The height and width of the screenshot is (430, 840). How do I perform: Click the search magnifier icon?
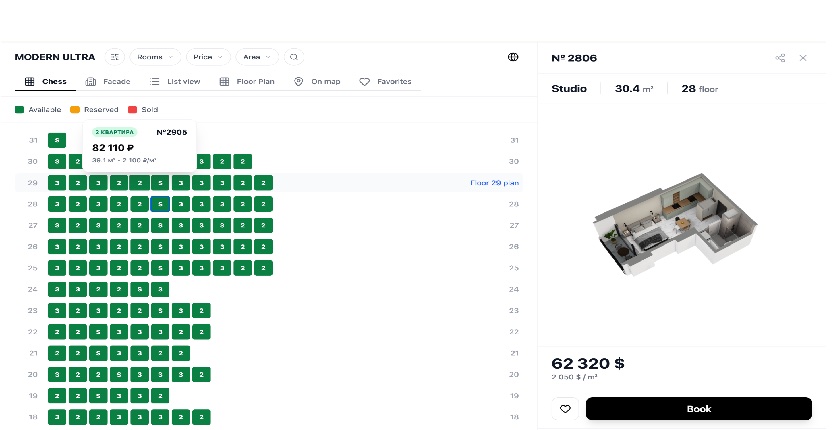point(294,57)
